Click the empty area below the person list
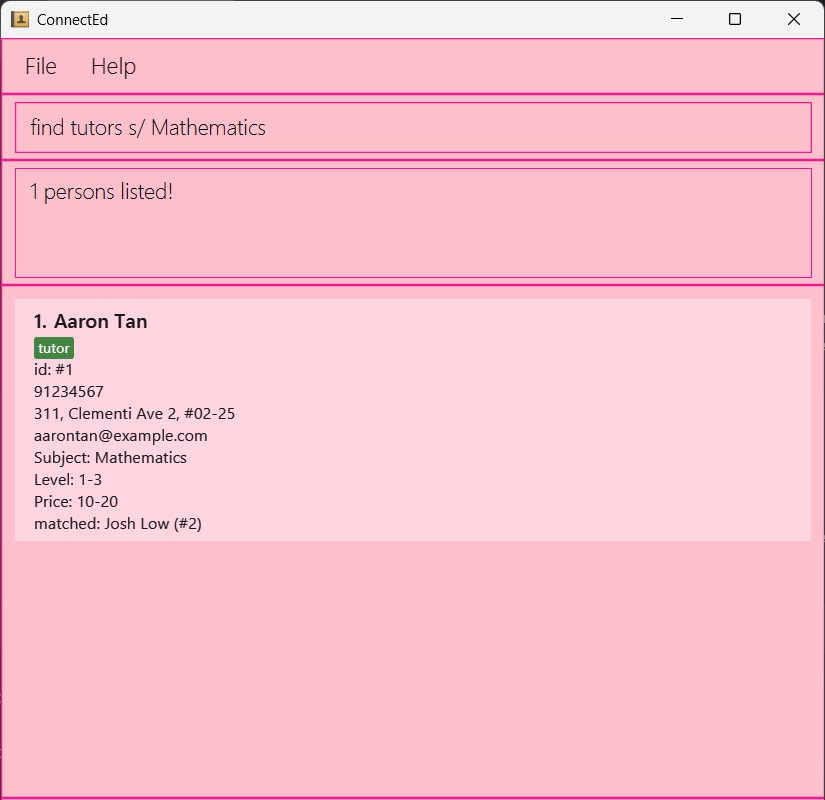Viewport: 825px width, 800px height. [412, 670]
